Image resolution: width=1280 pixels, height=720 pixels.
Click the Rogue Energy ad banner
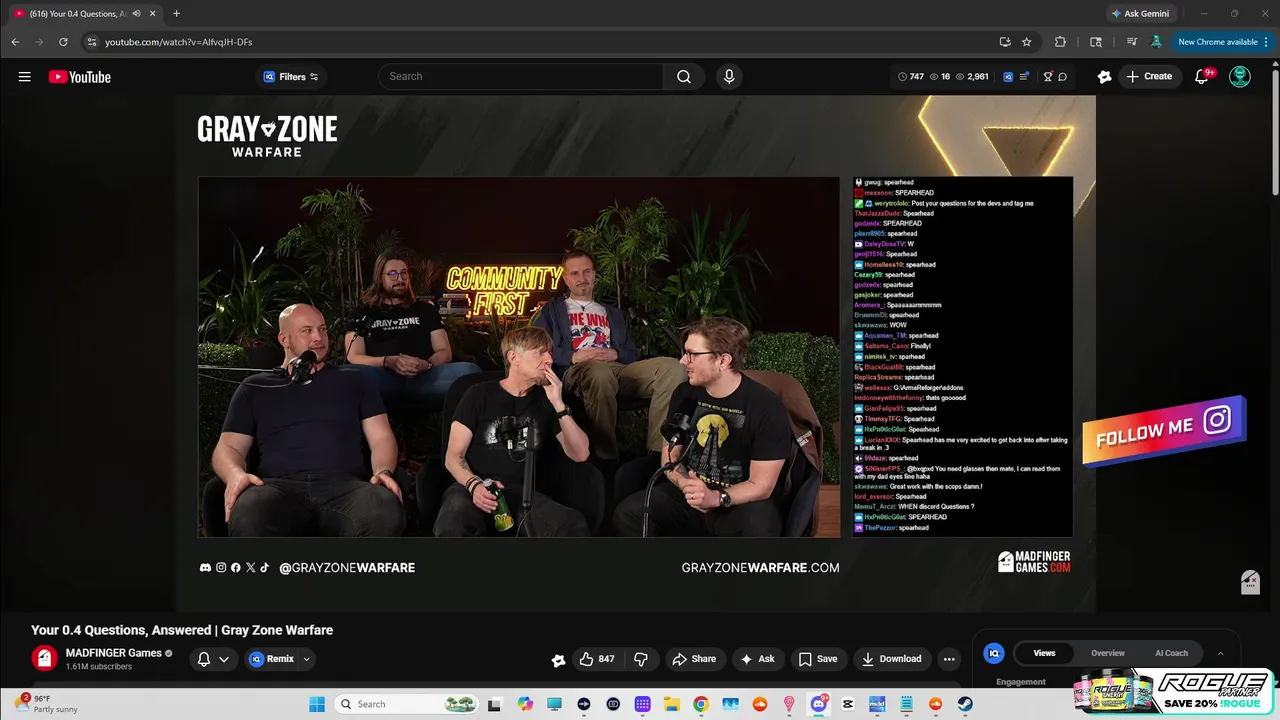click(1172, 692)
